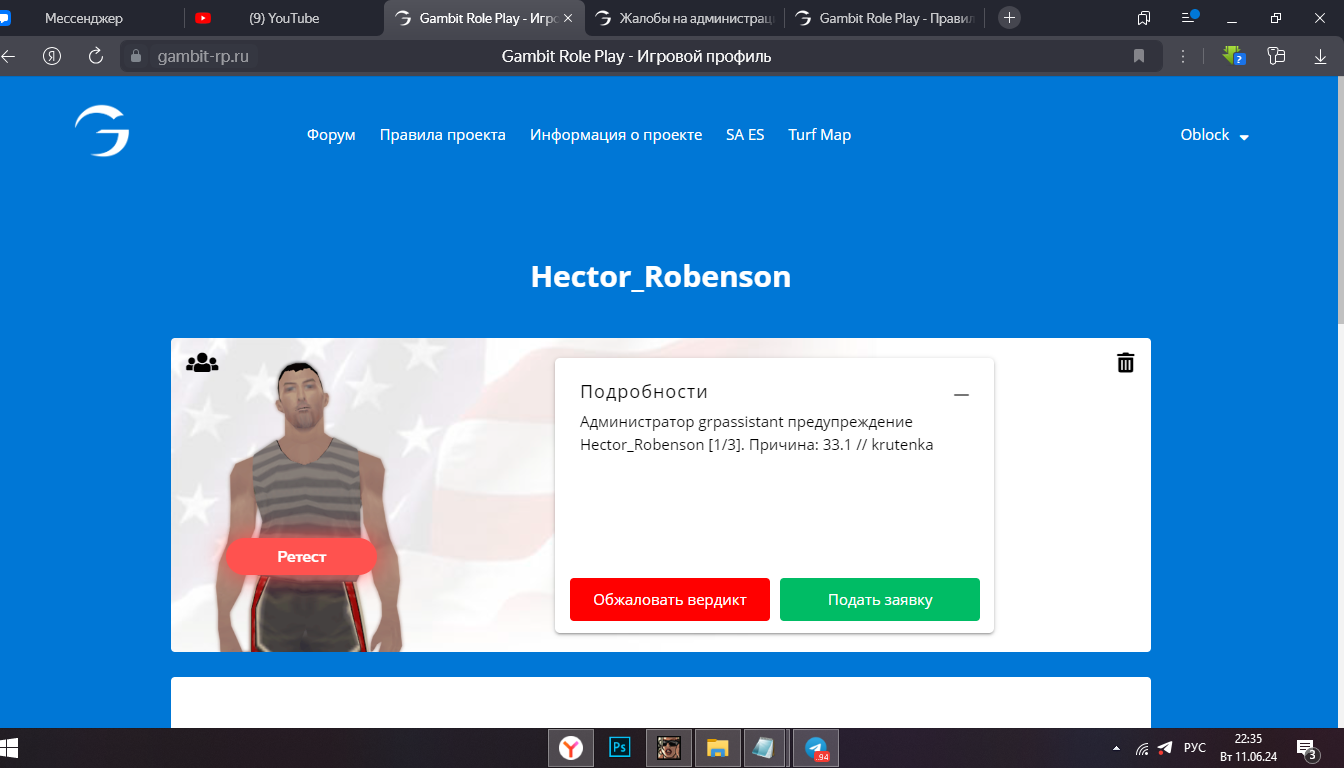
Task: Click the bookmark icon in address bar
Action: pos(1138,56)
